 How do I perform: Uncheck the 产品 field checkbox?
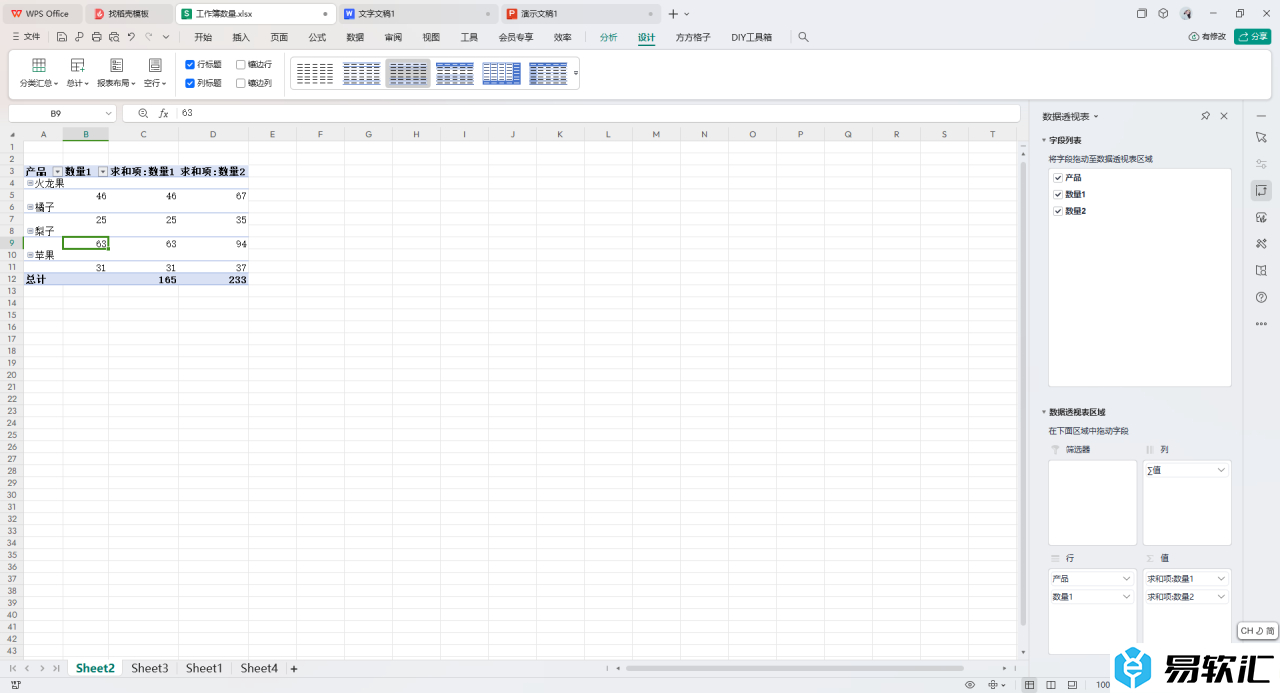tap(1058, 177)
